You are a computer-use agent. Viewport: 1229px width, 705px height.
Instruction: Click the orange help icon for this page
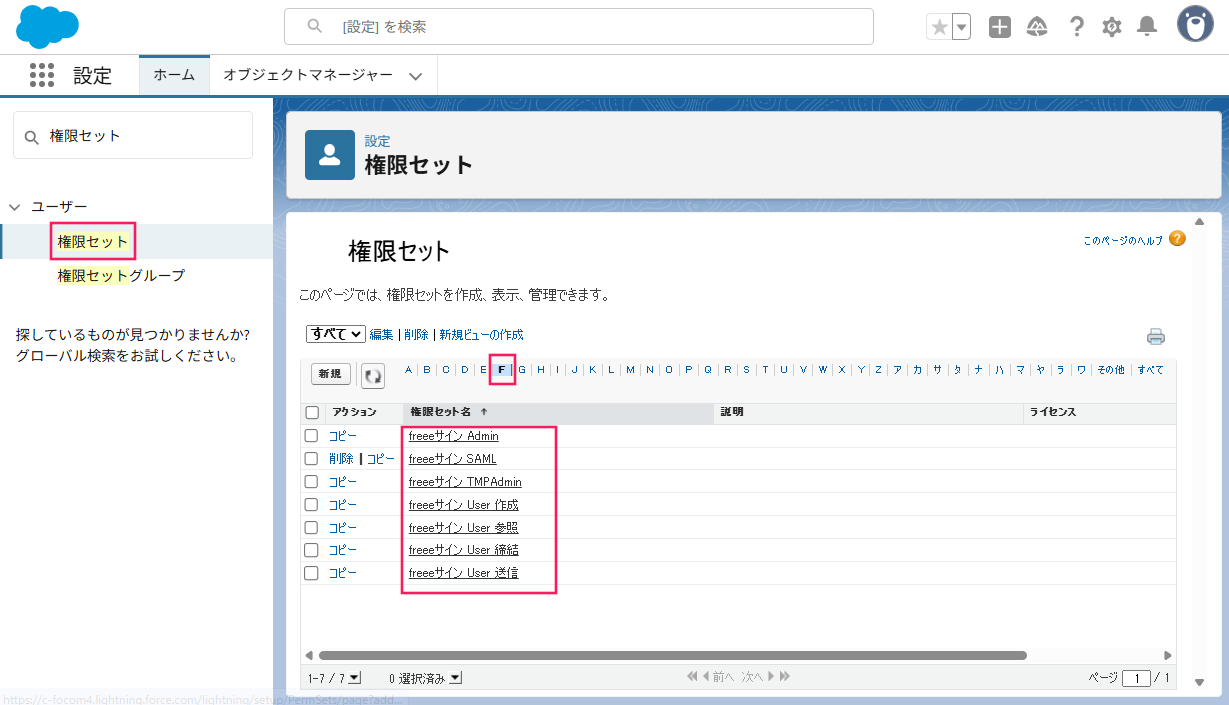pyautogui.click(x=1177, y=239)
